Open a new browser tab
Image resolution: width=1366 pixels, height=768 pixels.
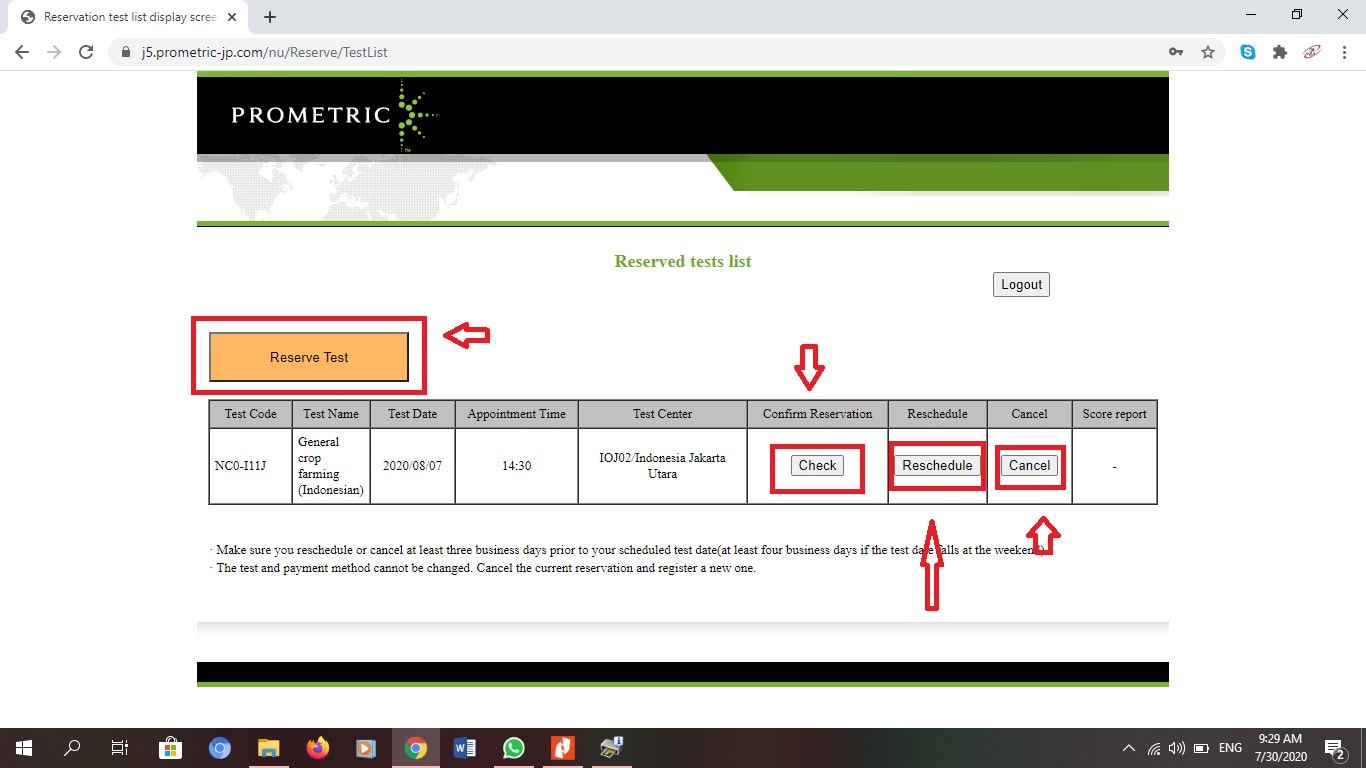(269, 17)
